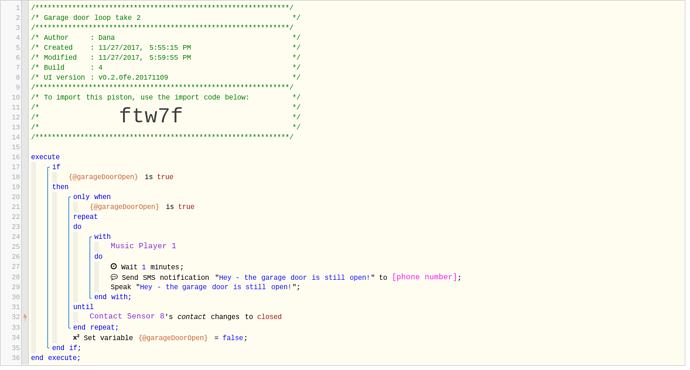Click the false value on line 34

tap(233, 337)
